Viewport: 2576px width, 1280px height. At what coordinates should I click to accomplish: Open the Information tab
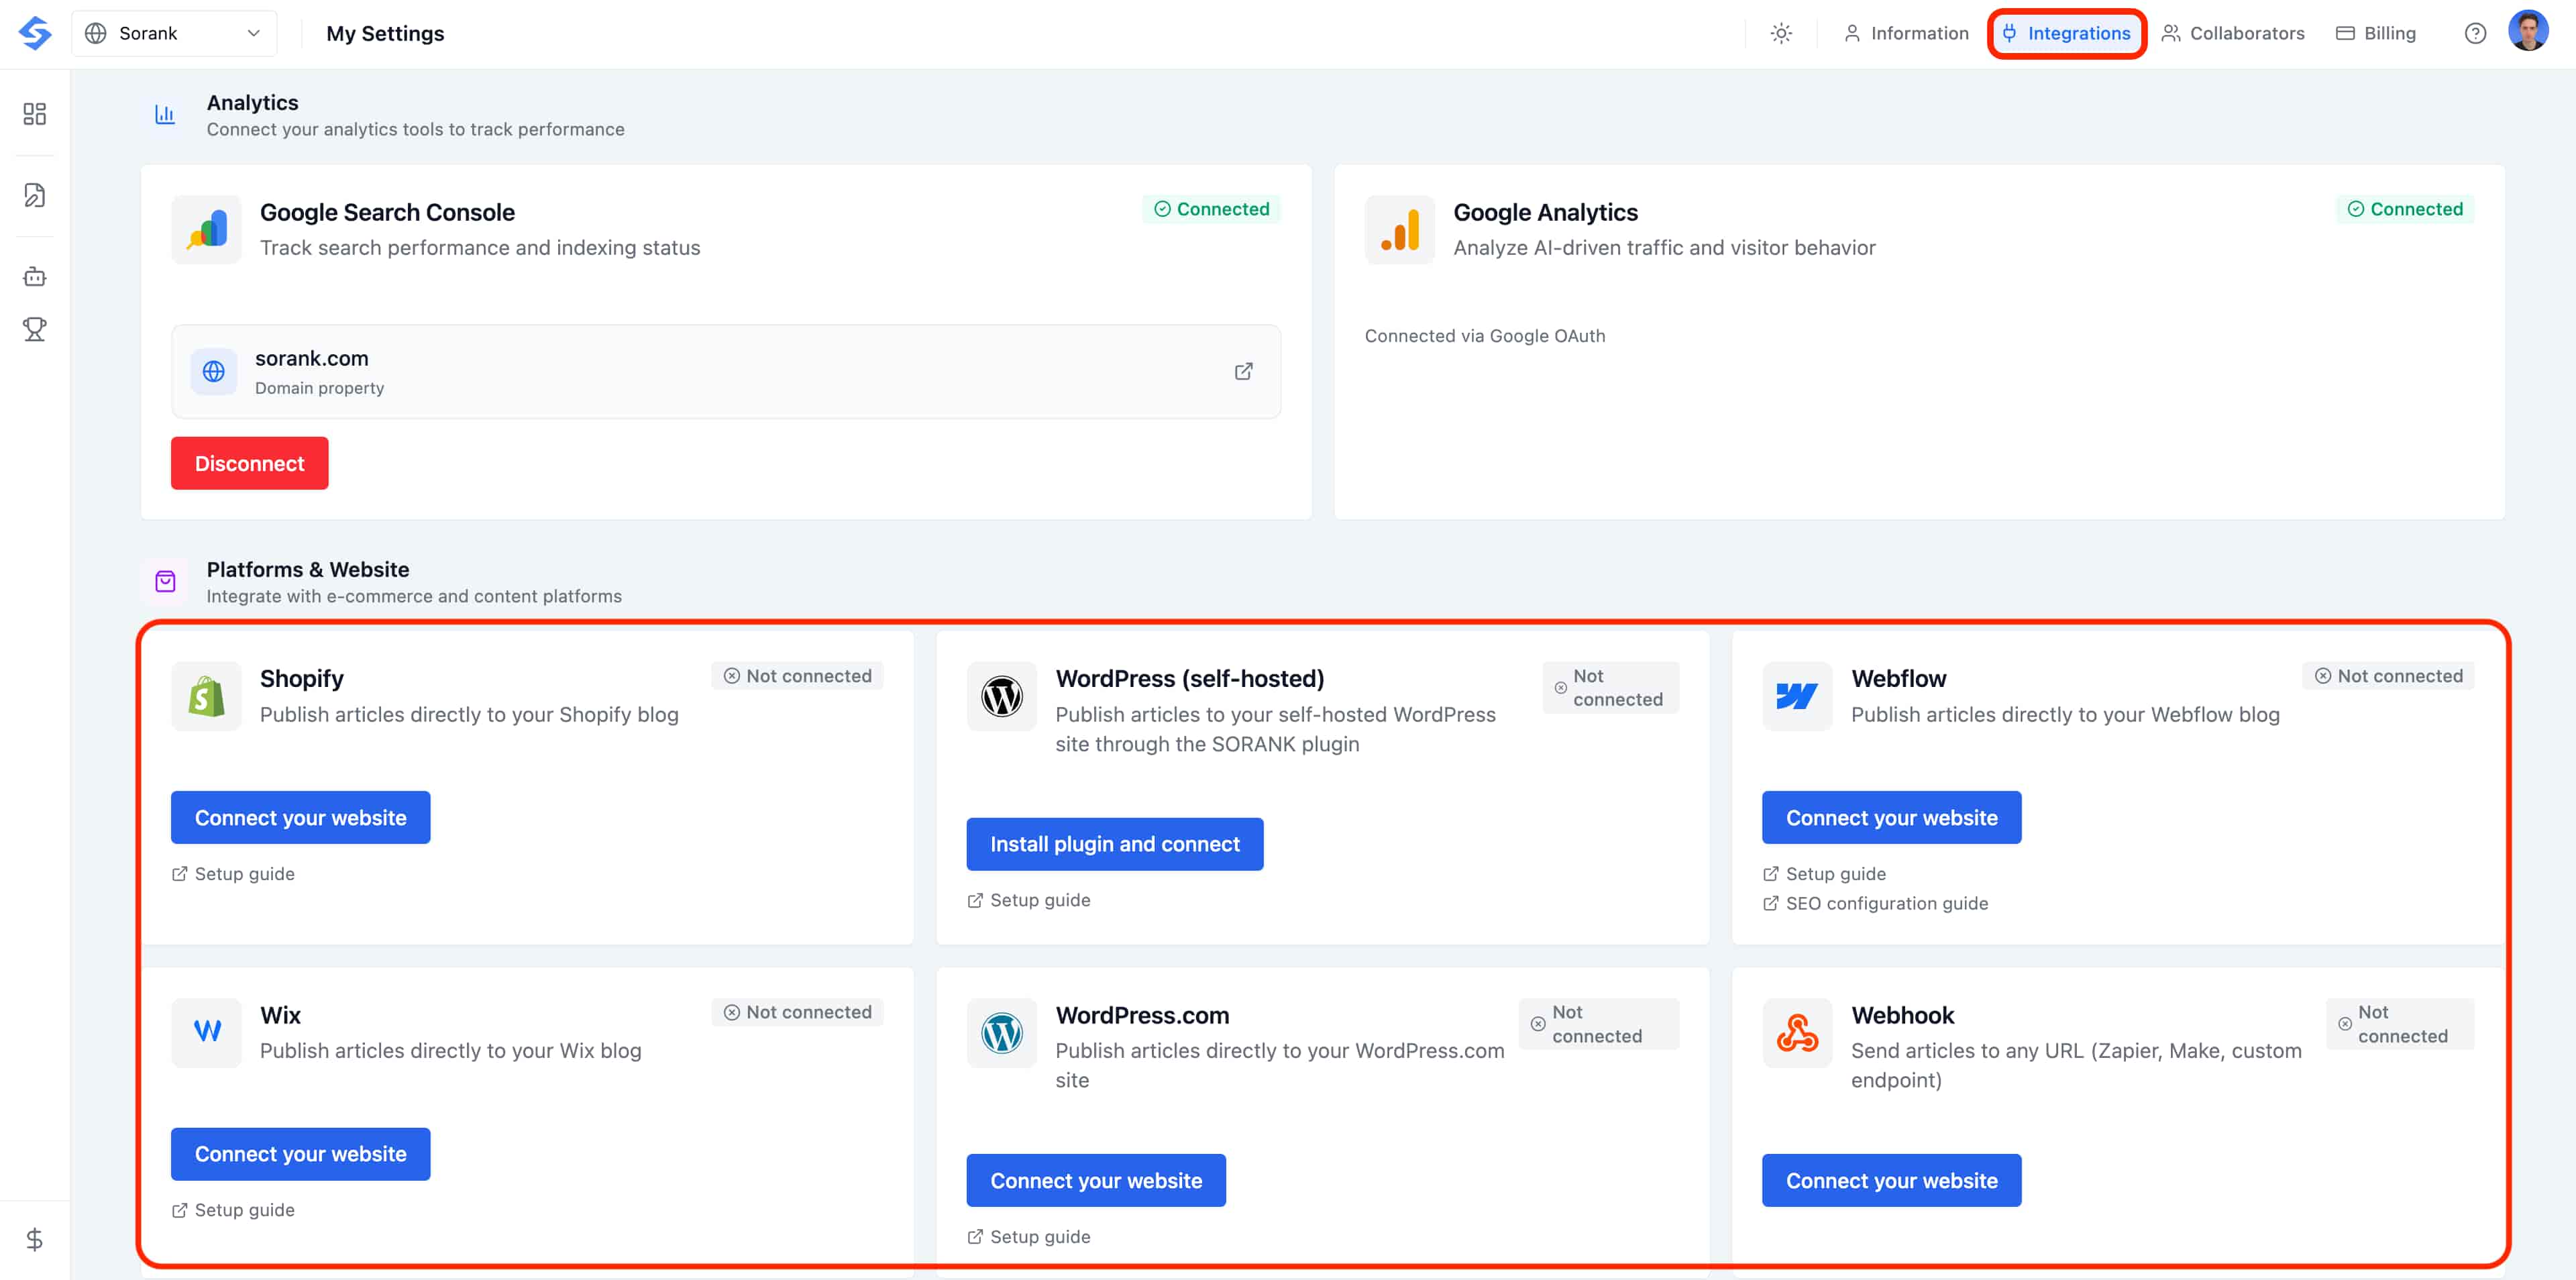coord(1906,33)
